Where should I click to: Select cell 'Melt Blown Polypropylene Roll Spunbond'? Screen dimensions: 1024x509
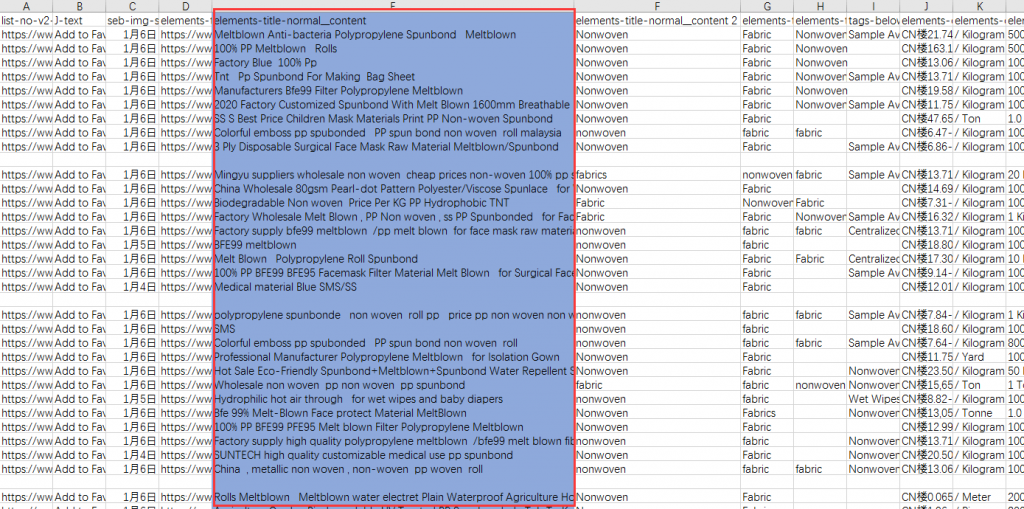(394, 259)
